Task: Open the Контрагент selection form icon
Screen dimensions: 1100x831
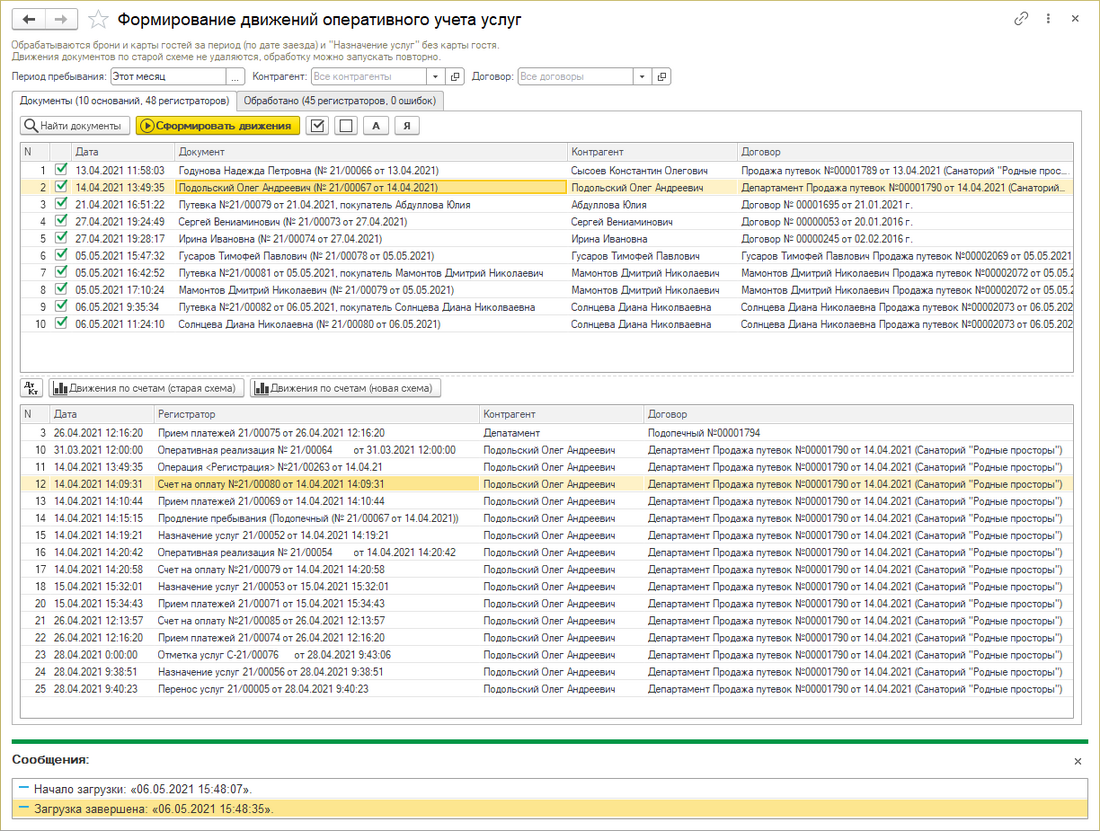Action: pyautogui.click(x=455, y=76)
